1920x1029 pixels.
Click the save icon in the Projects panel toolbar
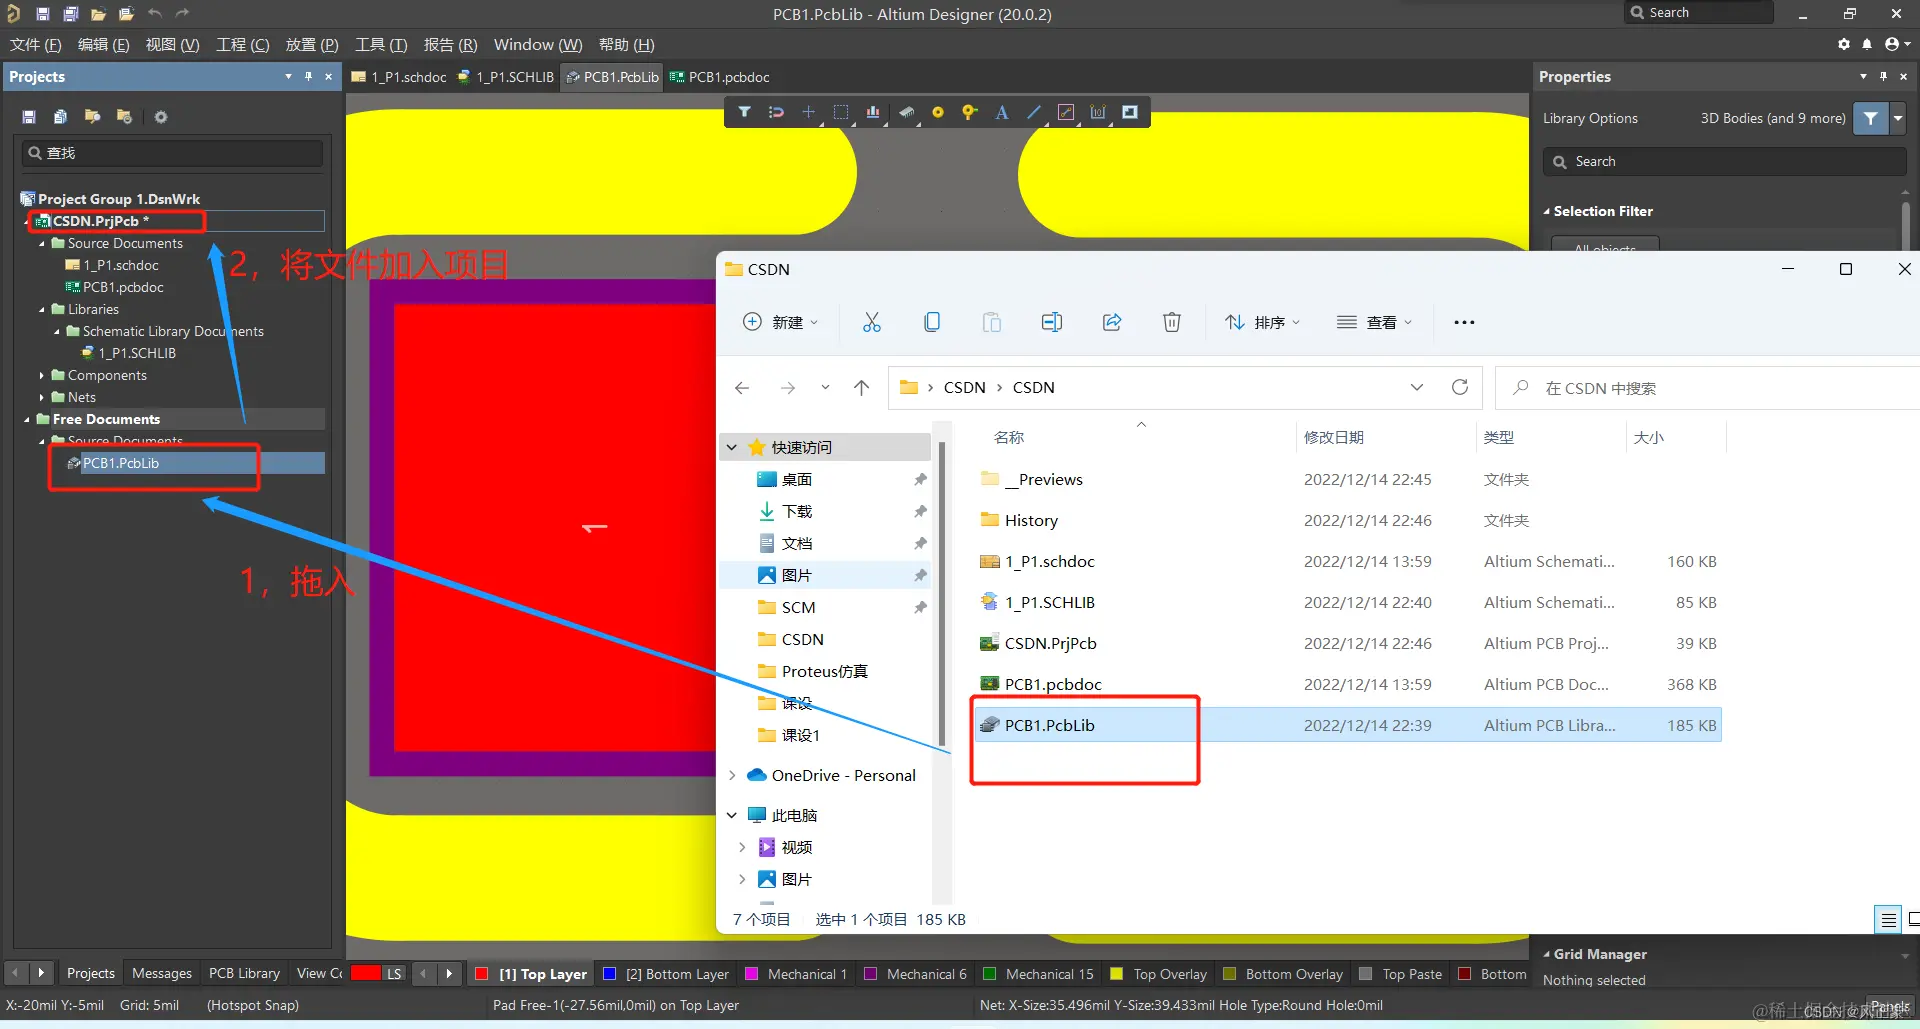pyautogui.click(x=29, y=117)
